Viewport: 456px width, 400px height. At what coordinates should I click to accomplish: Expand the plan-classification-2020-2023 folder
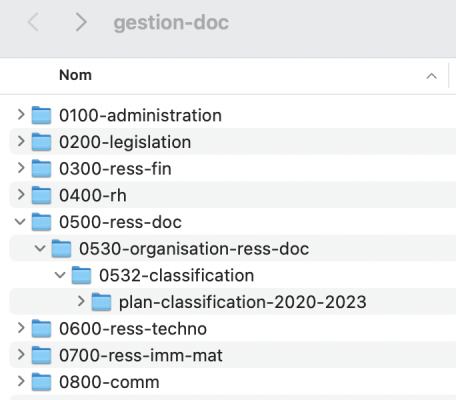point(81,301)
